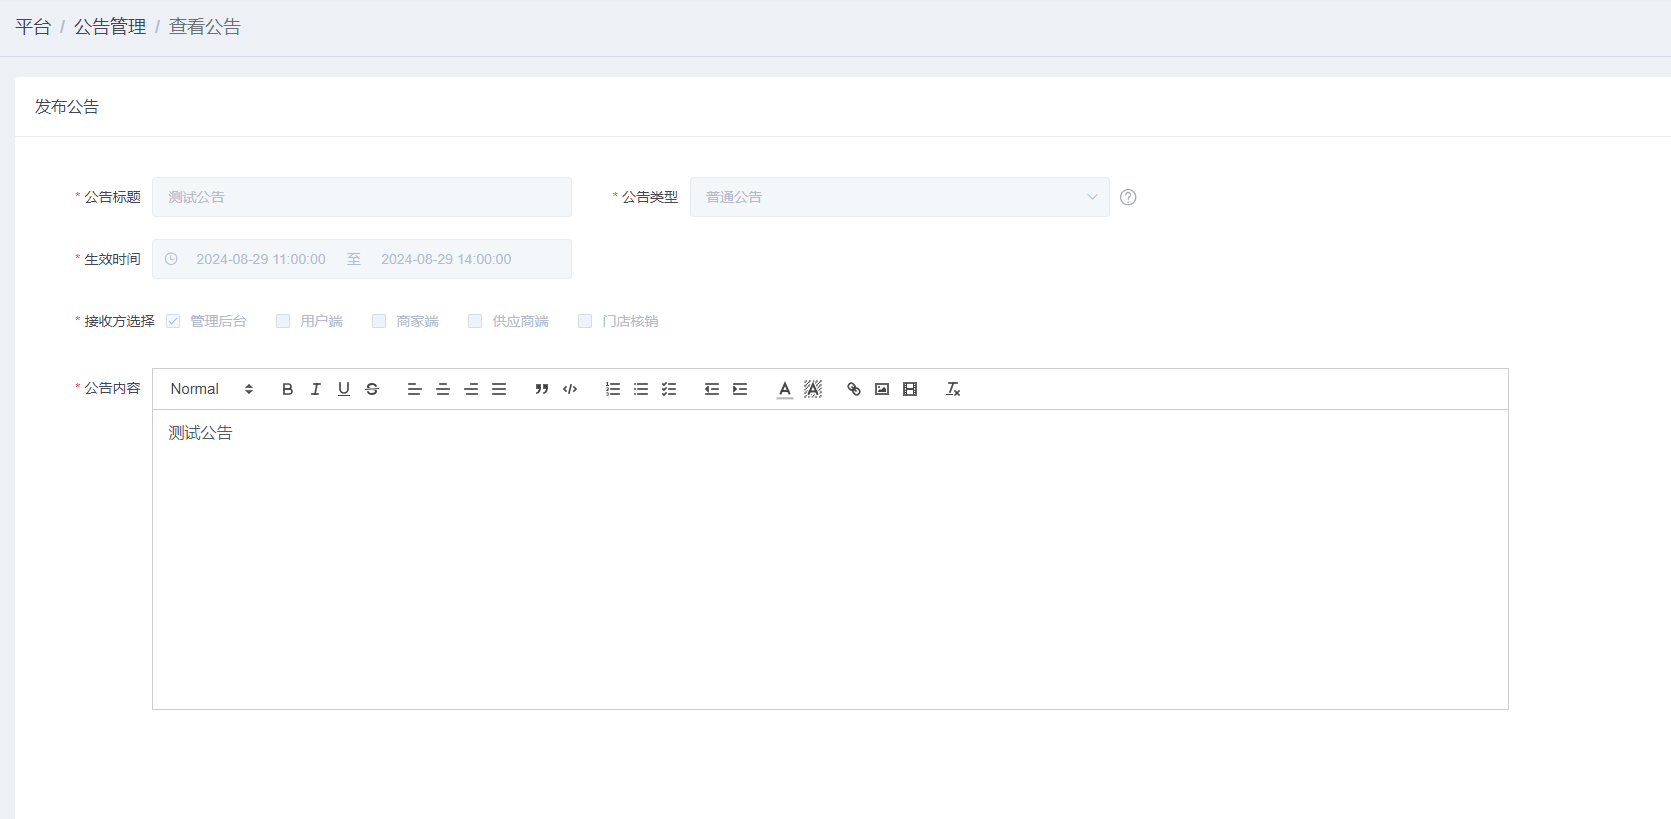
Task: Open the text color picker
Action: coord(785,389)
